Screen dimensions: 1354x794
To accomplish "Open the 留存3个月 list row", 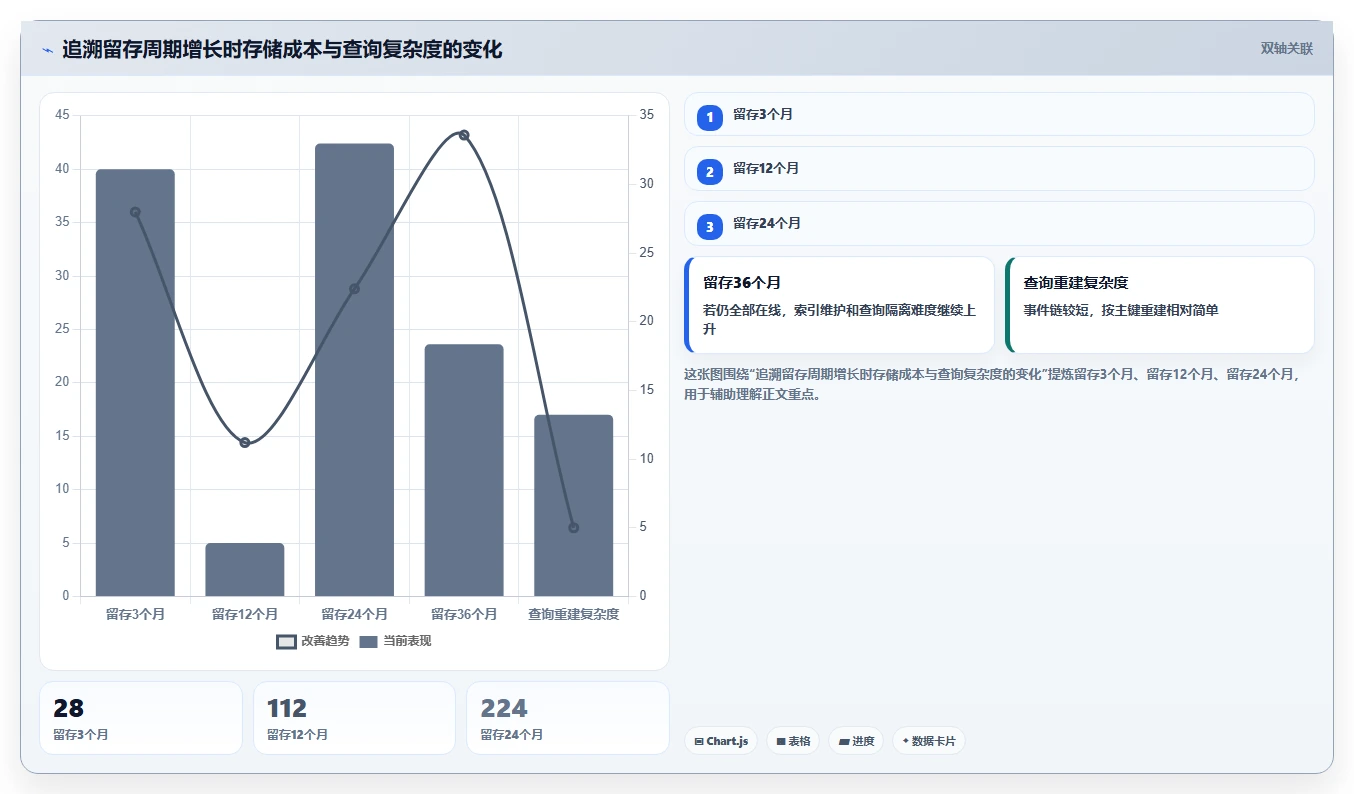I will pos(999,114).
